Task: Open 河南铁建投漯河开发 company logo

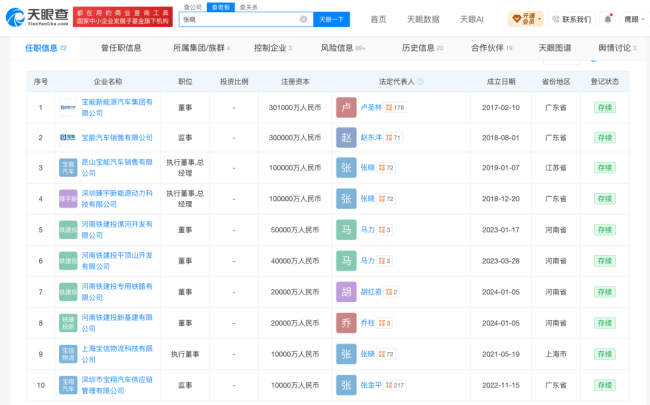Action: pos(68,230)
